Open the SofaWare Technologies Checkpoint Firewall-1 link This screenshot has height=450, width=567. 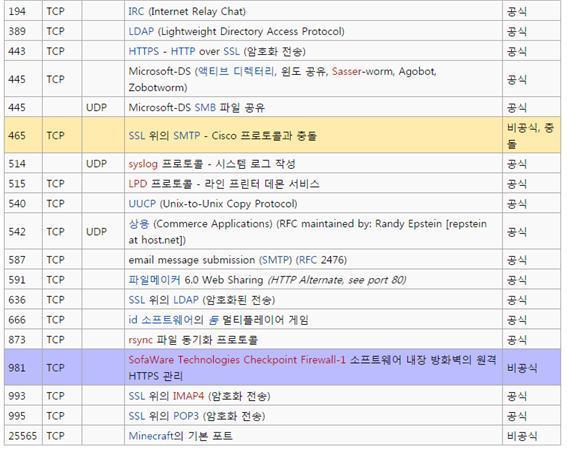(x=237, y=360)
